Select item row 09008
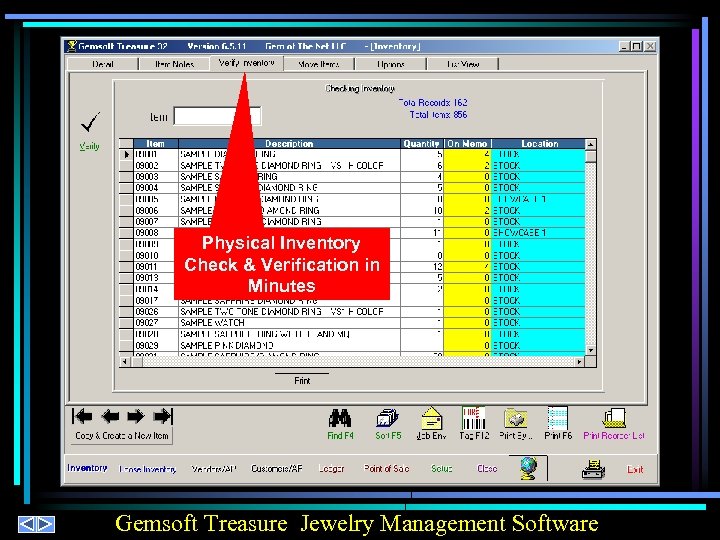Viewport: 720px width, 540px height. point(352,233)
